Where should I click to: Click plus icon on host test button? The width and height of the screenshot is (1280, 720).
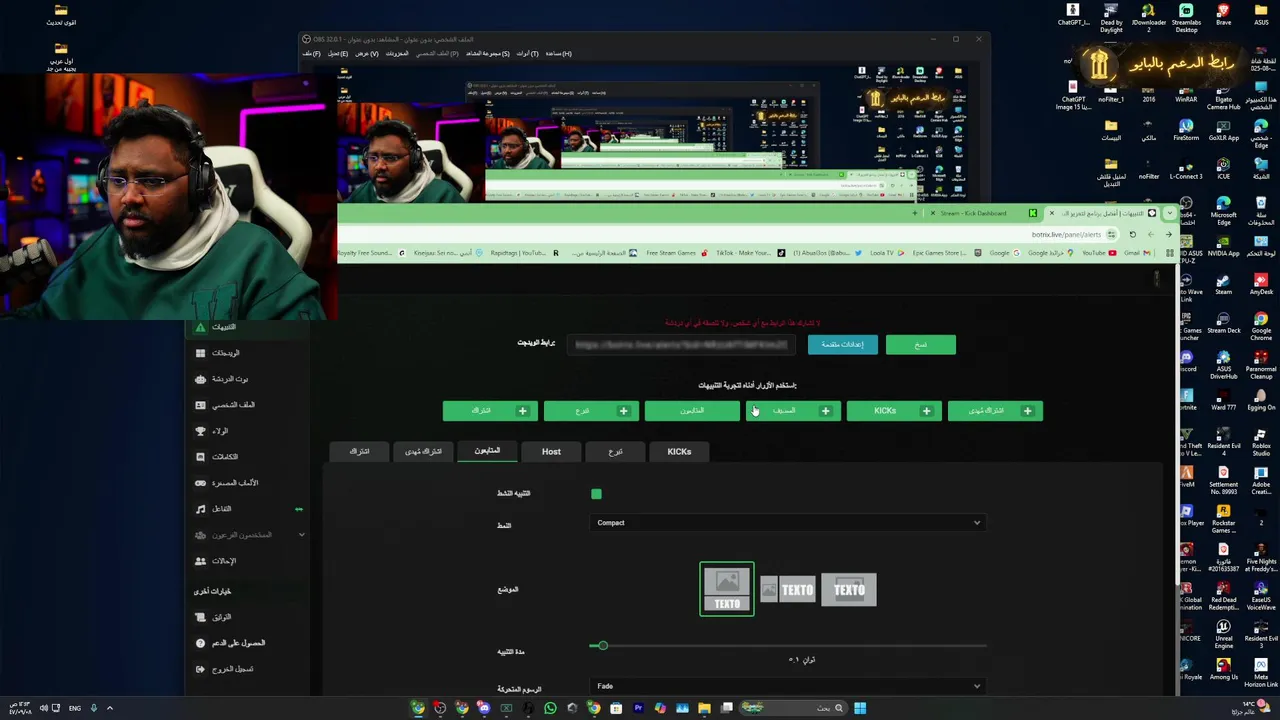point(825,411)
